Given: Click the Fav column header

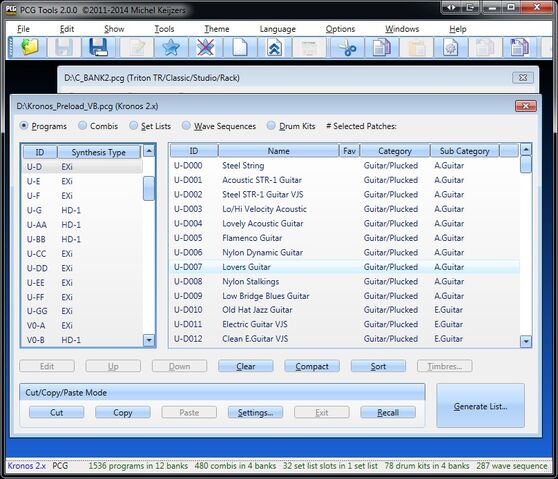Looking at the screenshot, I should [349, 151].
